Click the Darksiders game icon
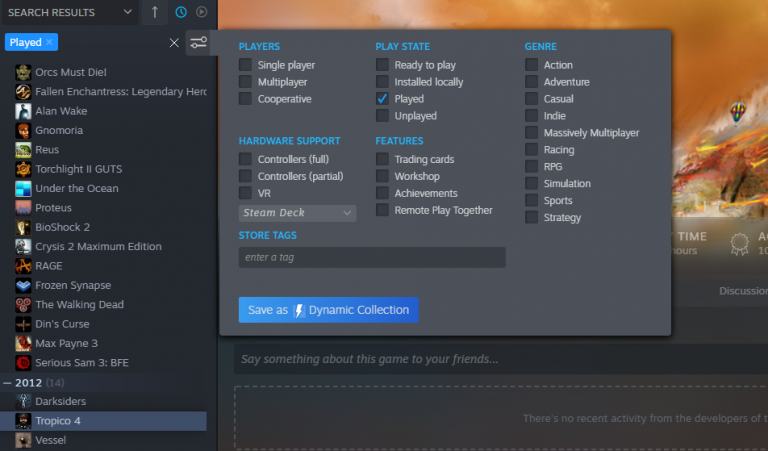The width and height of the screenshot is (768, 451). [x=23, y=402]
